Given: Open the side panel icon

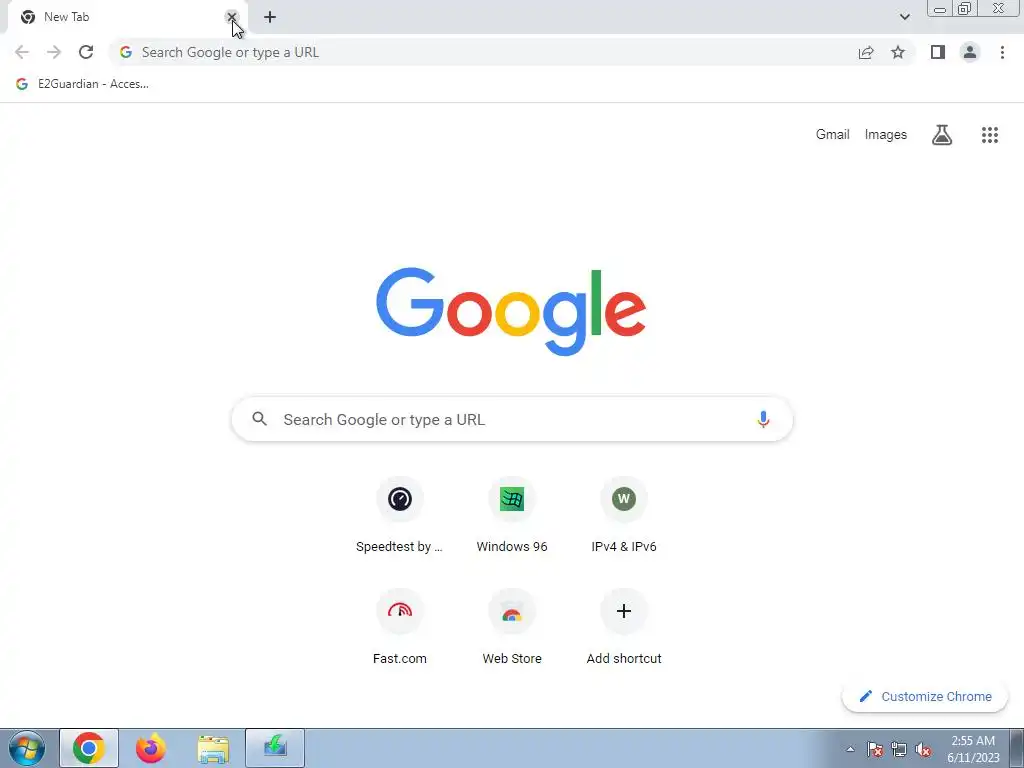Looking at the screenshot, I should coord(938,52).
